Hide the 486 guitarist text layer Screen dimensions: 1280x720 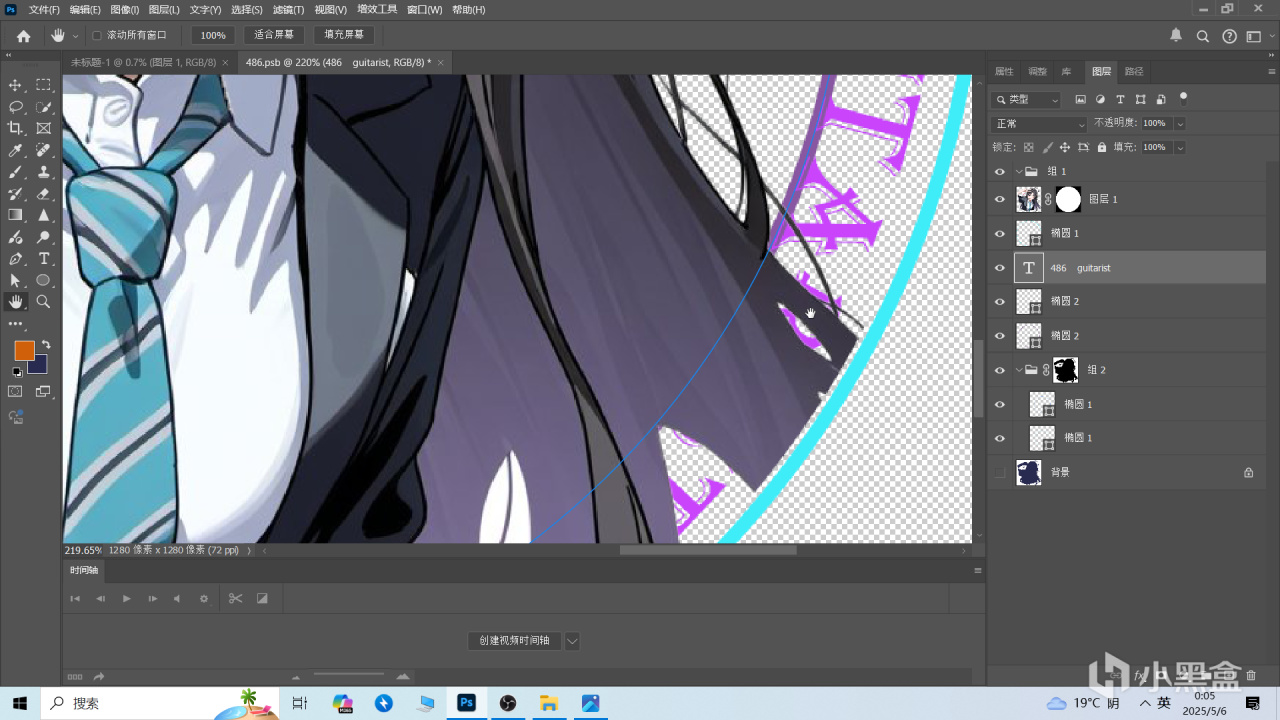(999, 268)
